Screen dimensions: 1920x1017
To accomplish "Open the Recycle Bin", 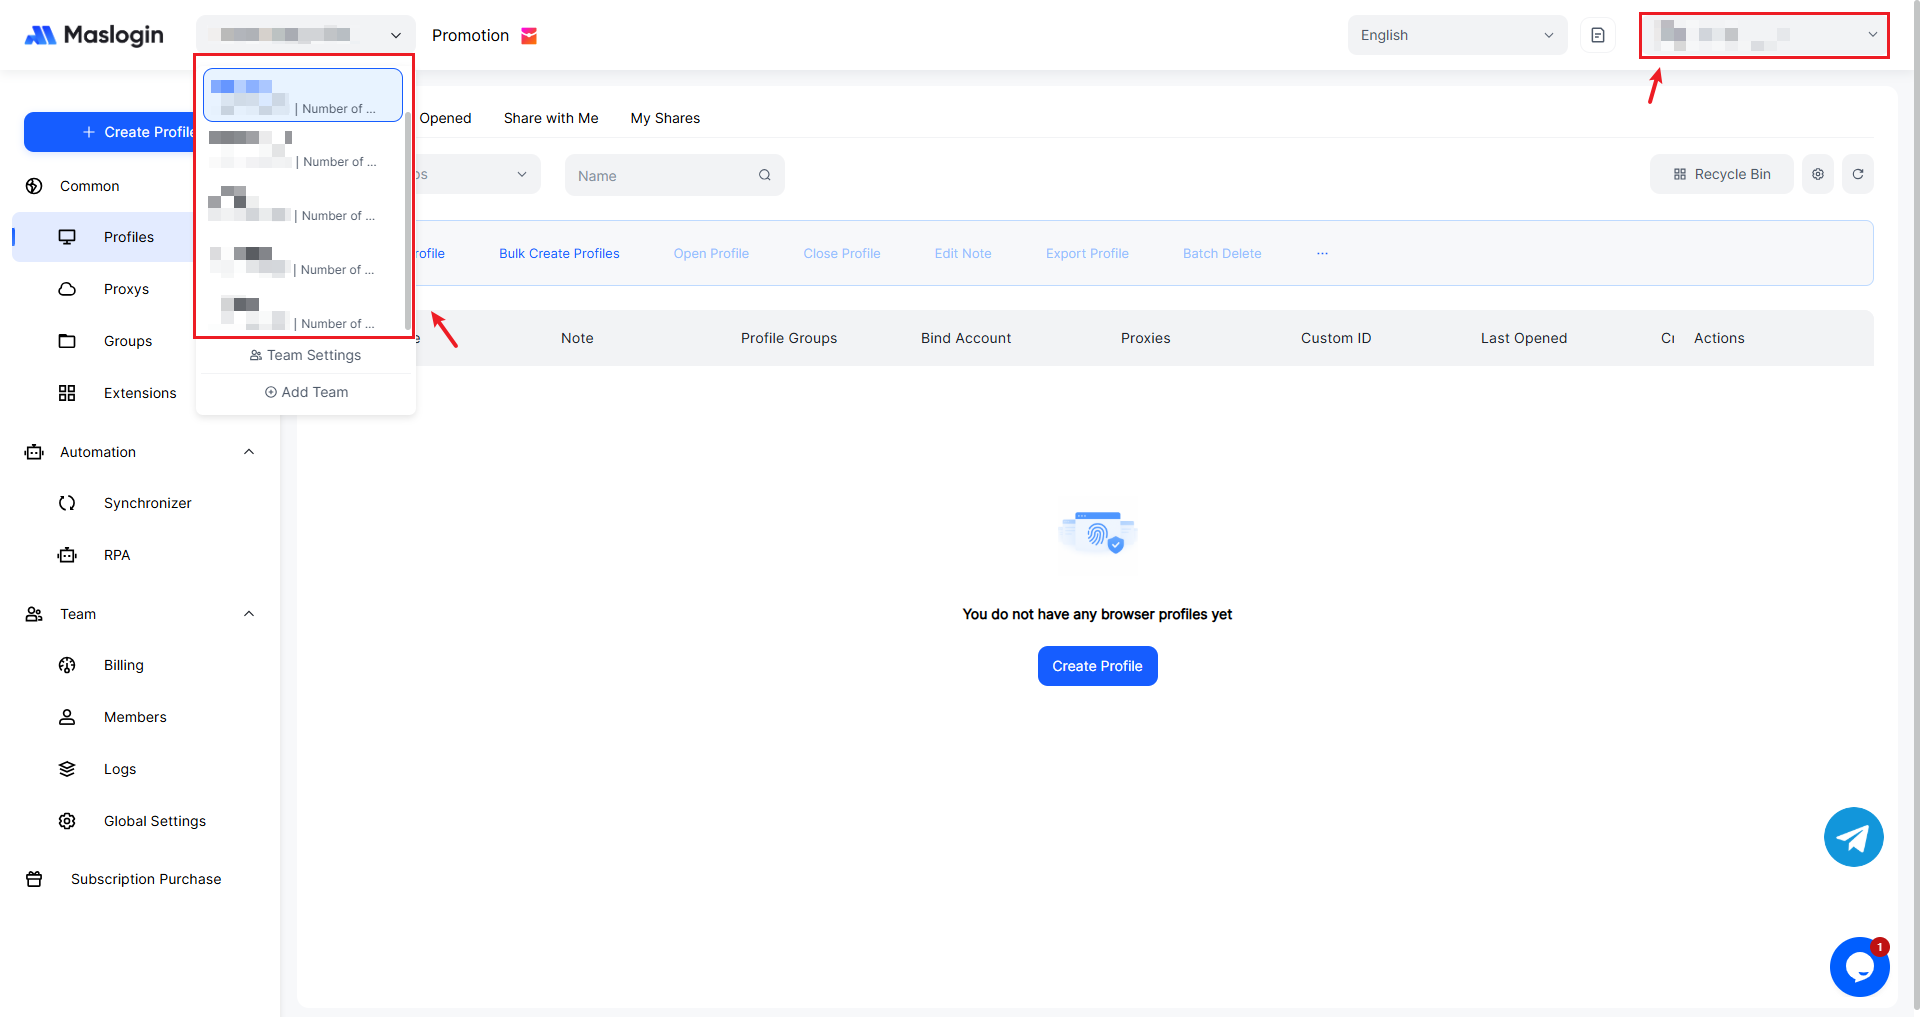I will (1721, 174).
